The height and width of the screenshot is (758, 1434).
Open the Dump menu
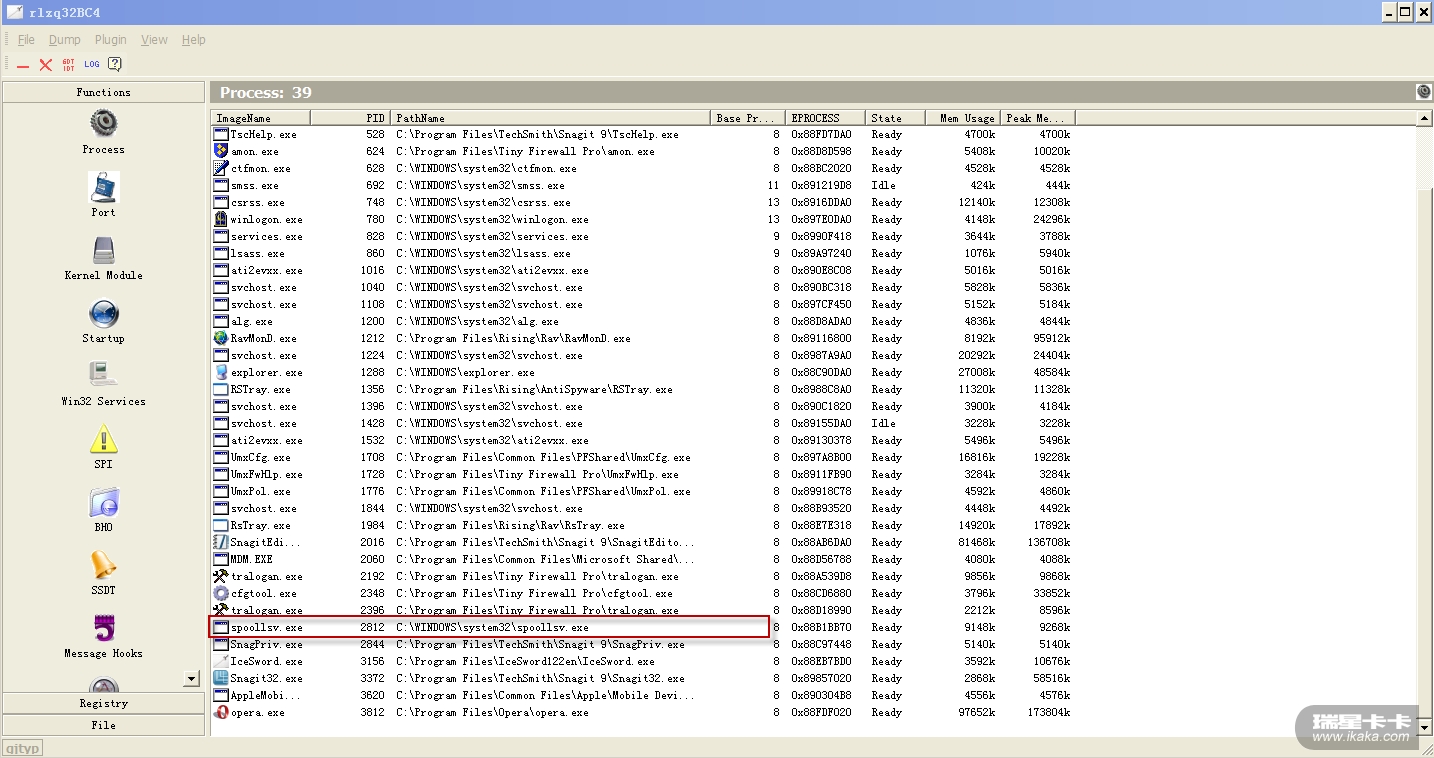[65, 40]
